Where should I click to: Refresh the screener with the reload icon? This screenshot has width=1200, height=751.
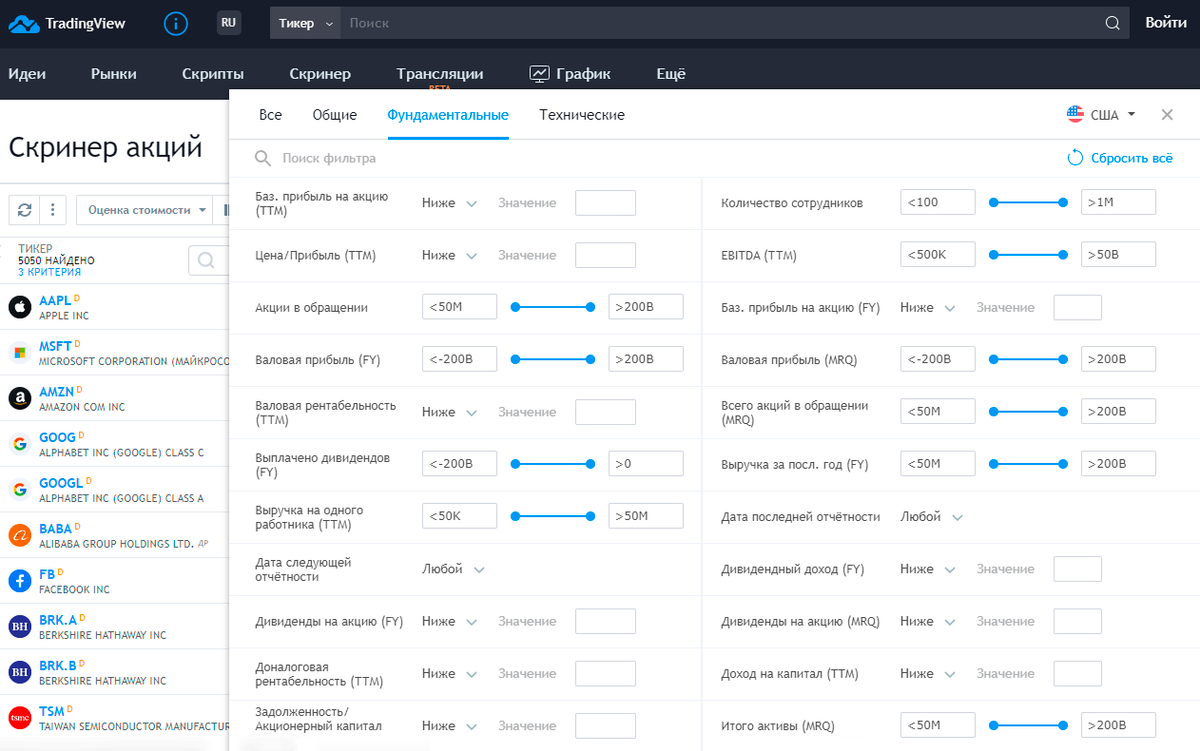(x=25, y=210)
